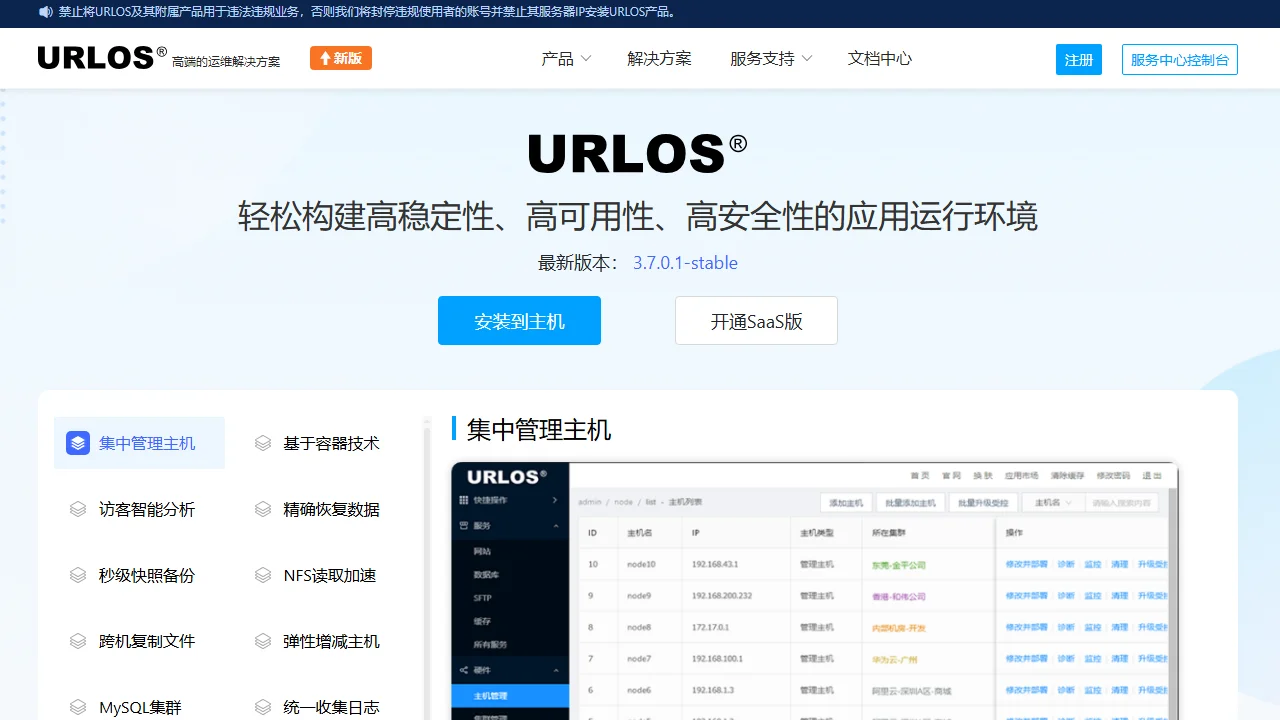
Task: Click the layers icon beside 访客智能分析
Action: pos(78,509)
